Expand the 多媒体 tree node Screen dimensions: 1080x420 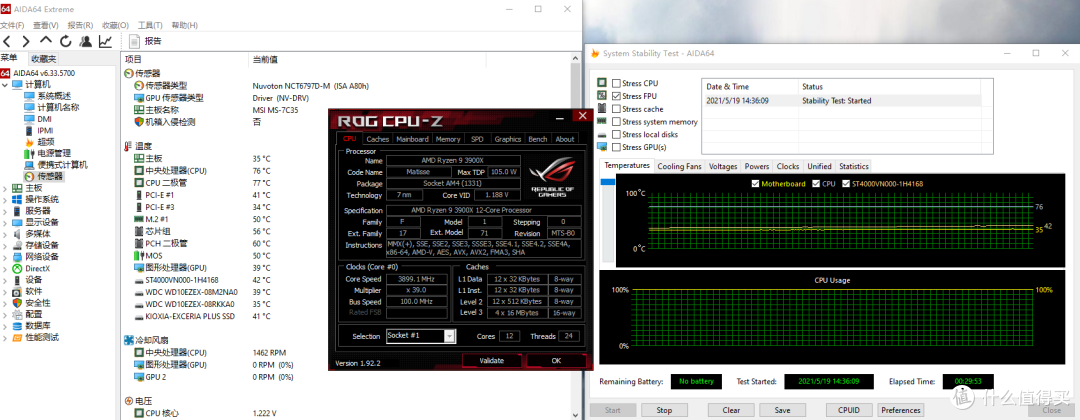click(6, 234)
